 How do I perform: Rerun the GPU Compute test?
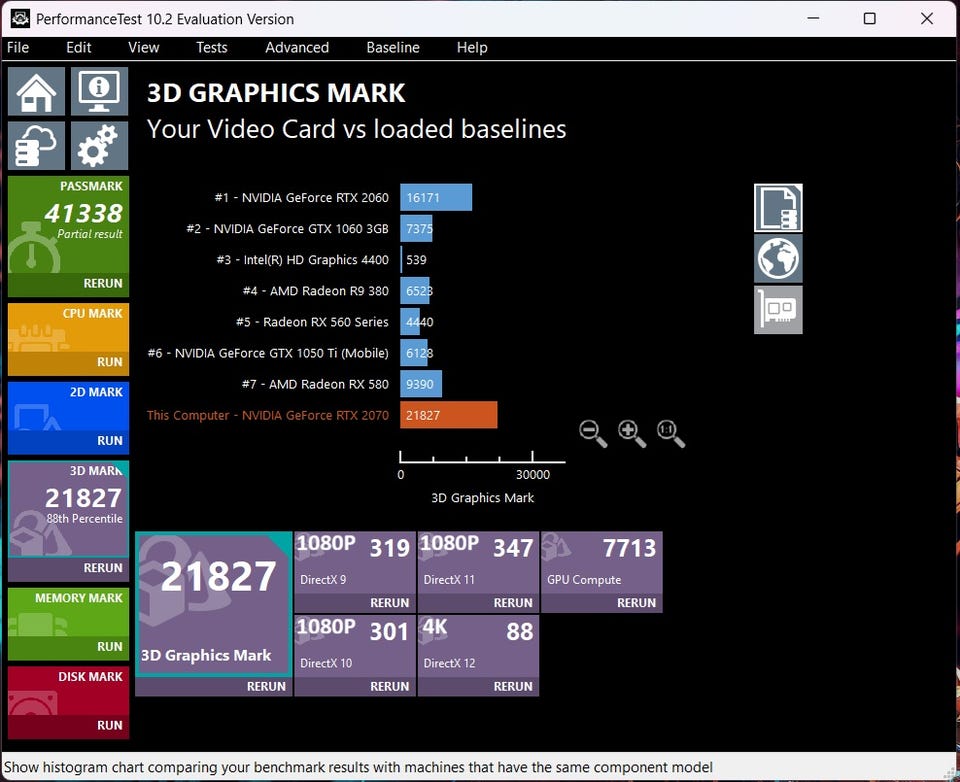point(602,603)
